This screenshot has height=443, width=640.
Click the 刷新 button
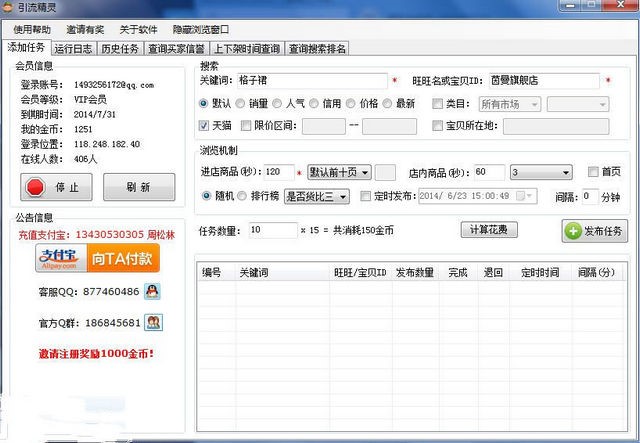pos(139,187)
